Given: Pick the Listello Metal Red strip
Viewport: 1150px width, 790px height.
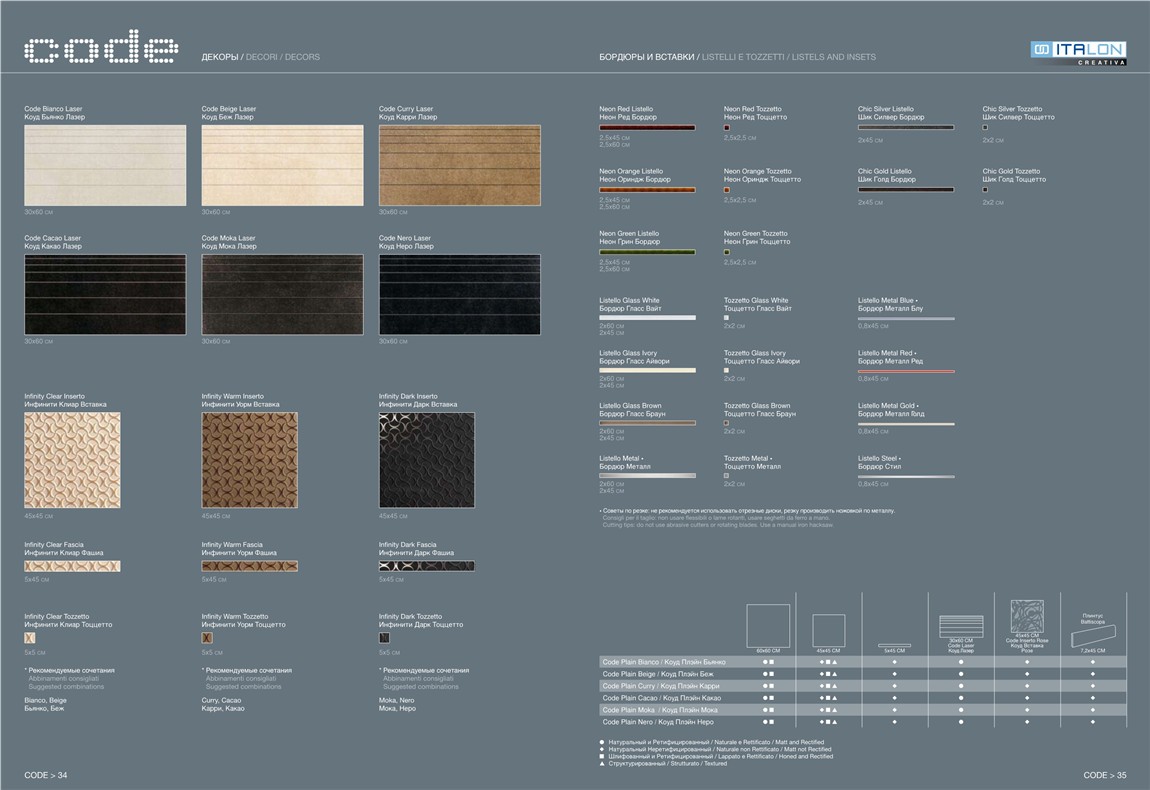Looking at the screenshot, I should pyautogui.click(x=906, y=372).
